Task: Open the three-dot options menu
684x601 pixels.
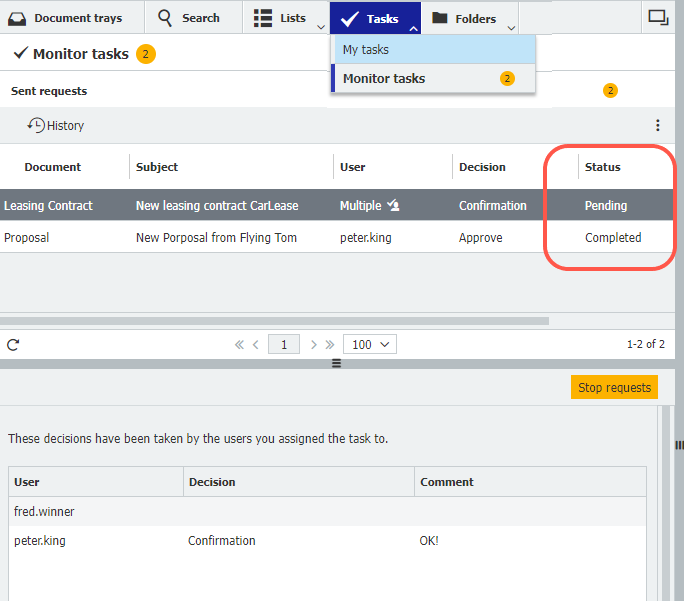Action: pos(657,126)
